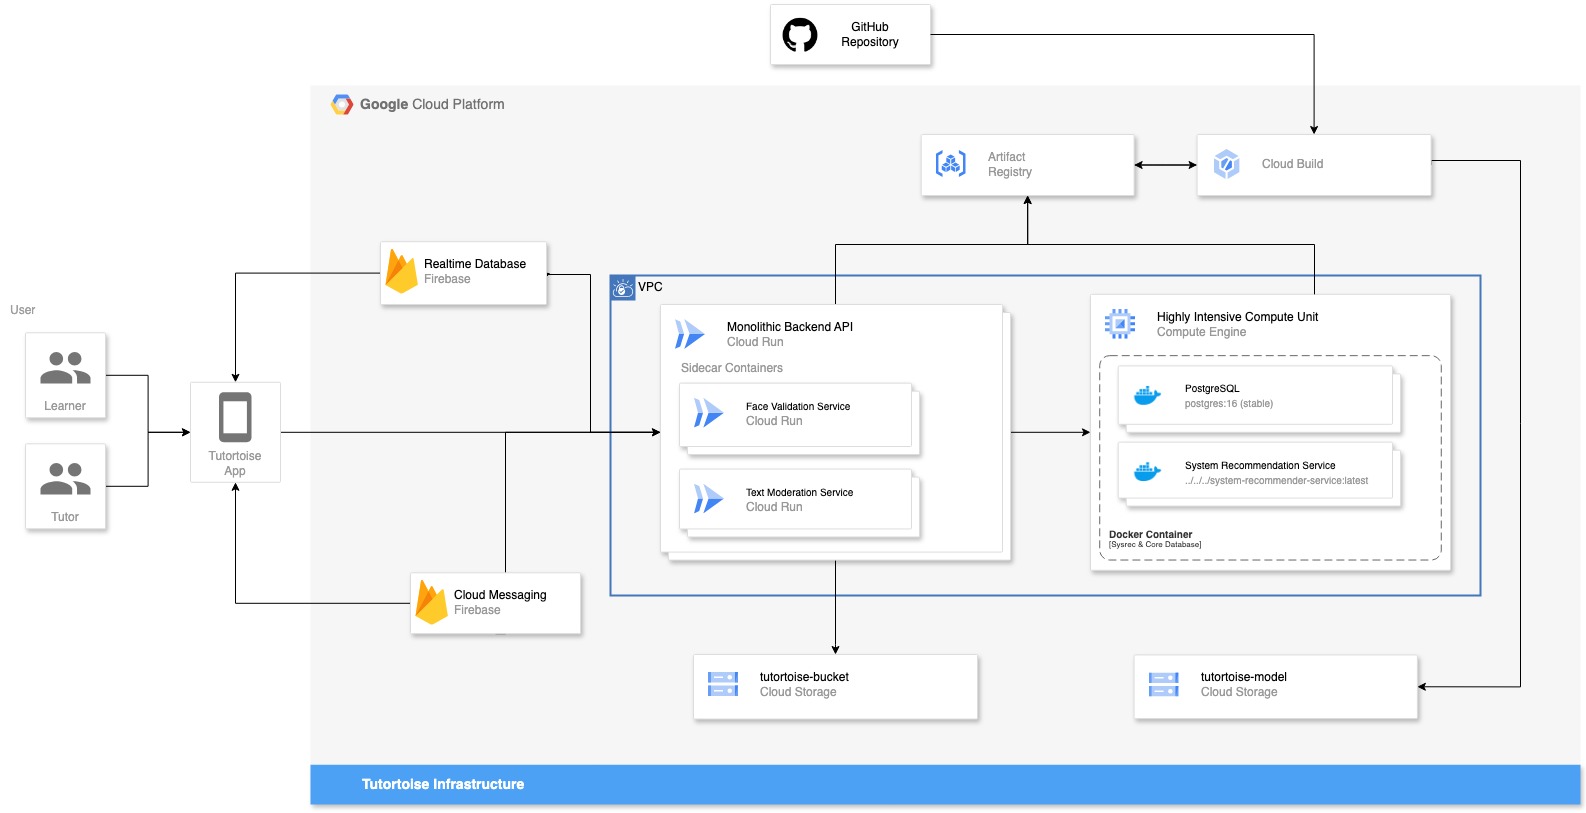The width and height of the screenshot is (1586, 813).
Task: Click the Cloud Build hexagon icon
Action: point(1227,164)
